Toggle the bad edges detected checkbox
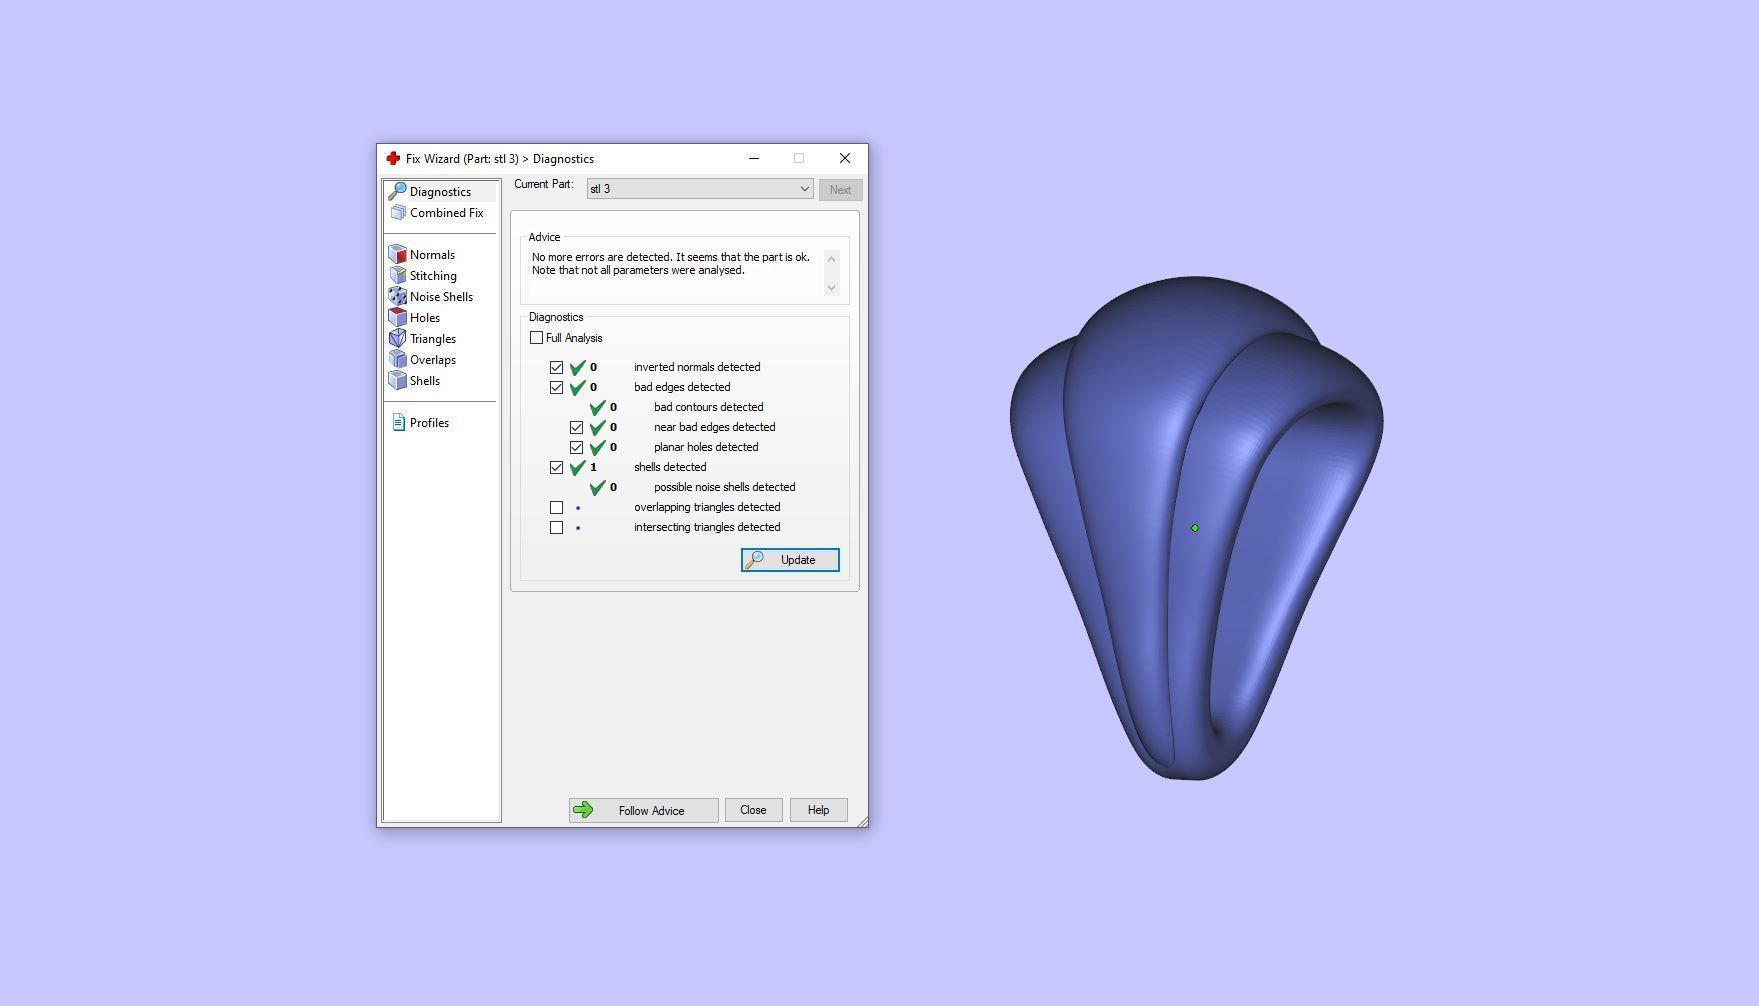 click(556, 387)
